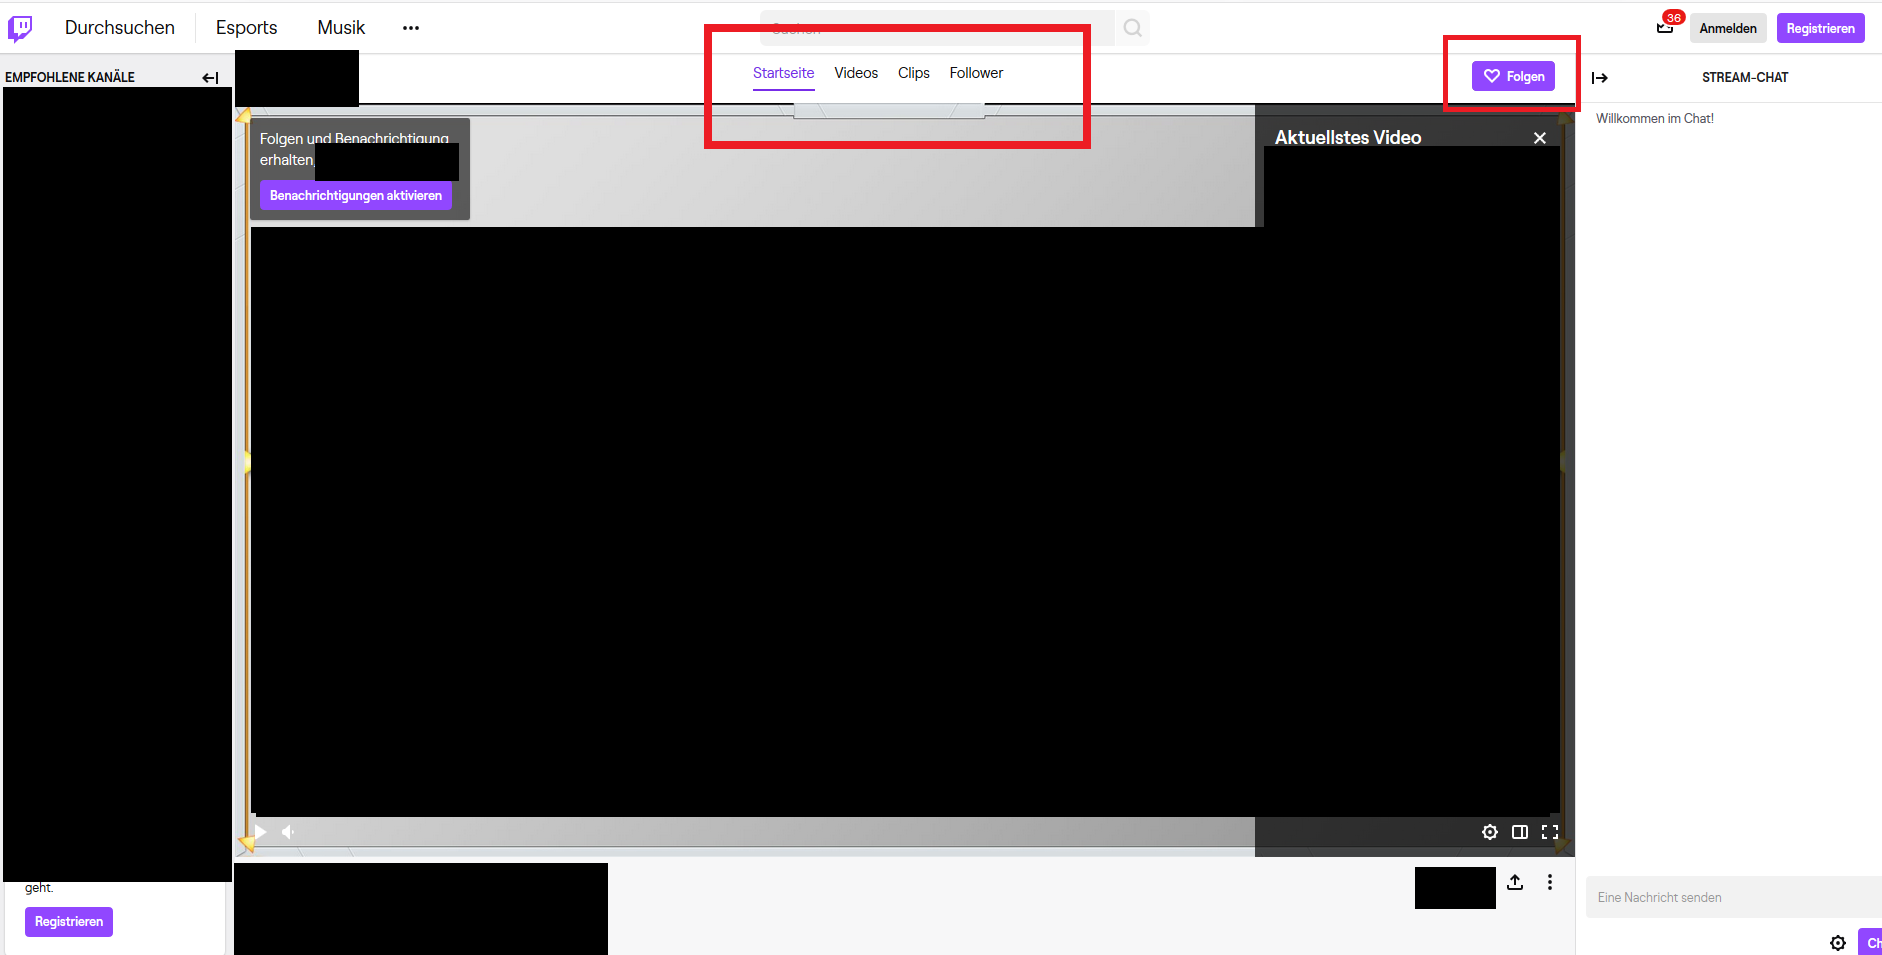Screen dimensions: 1882x955
Task: Enter fullscreen mode in the video player
Action: [1550, 832]
